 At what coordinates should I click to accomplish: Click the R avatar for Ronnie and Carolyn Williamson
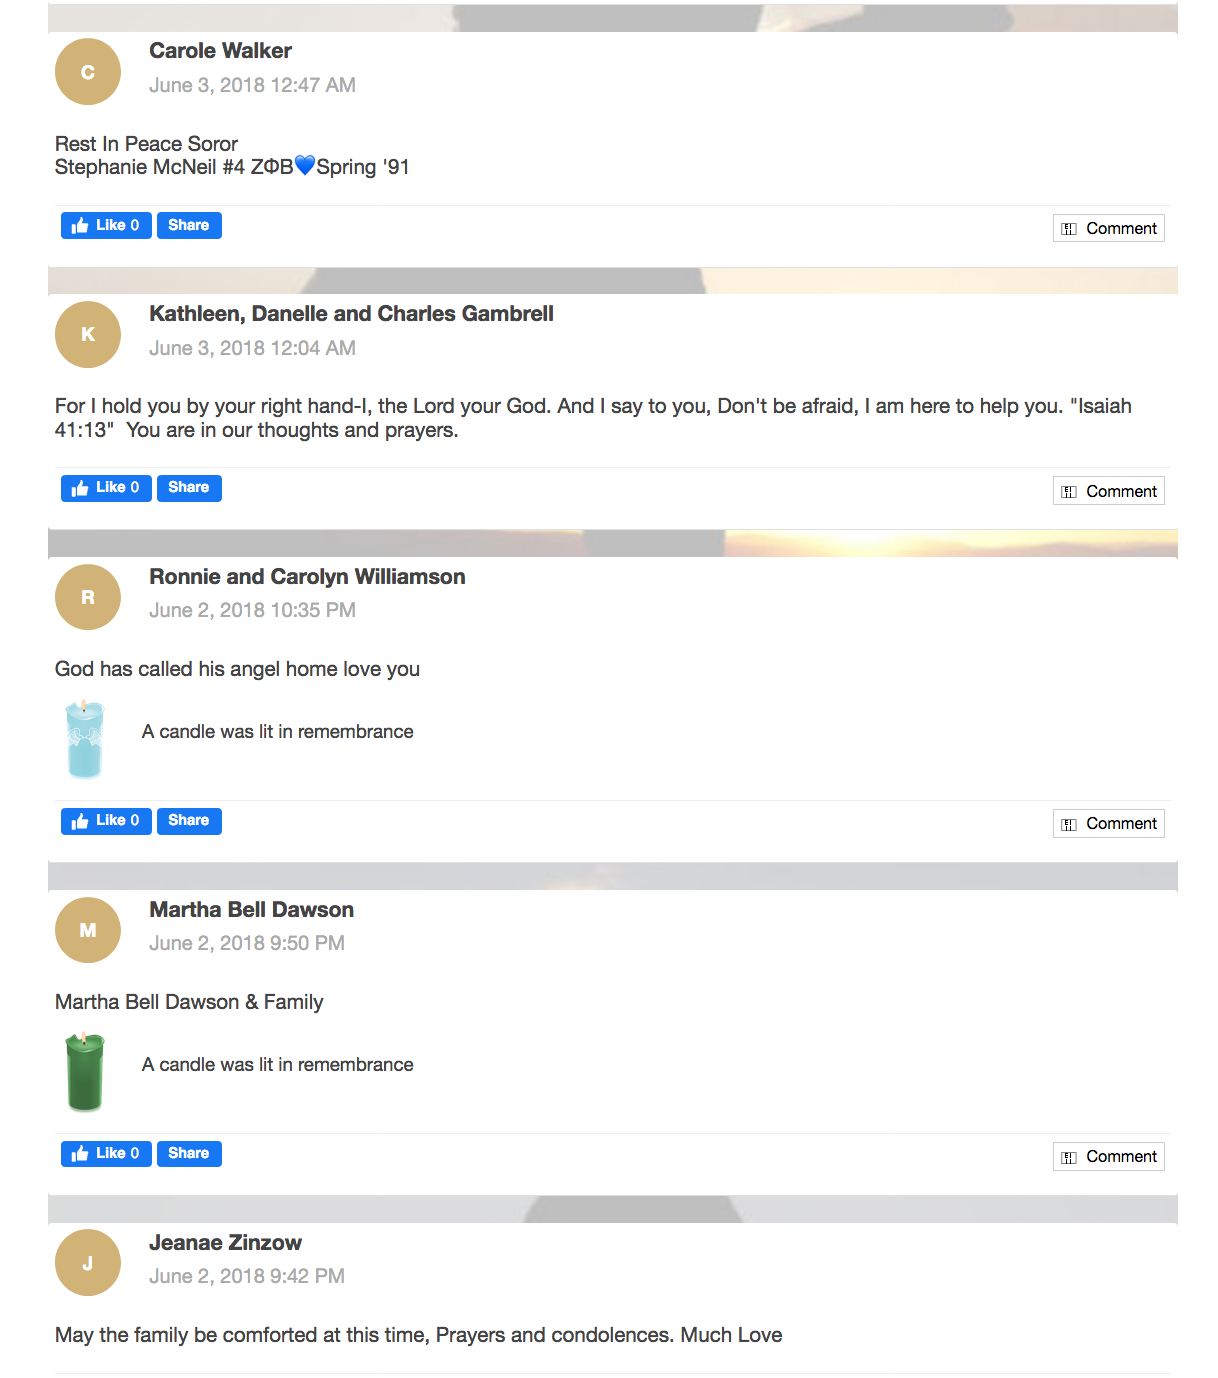88,597
